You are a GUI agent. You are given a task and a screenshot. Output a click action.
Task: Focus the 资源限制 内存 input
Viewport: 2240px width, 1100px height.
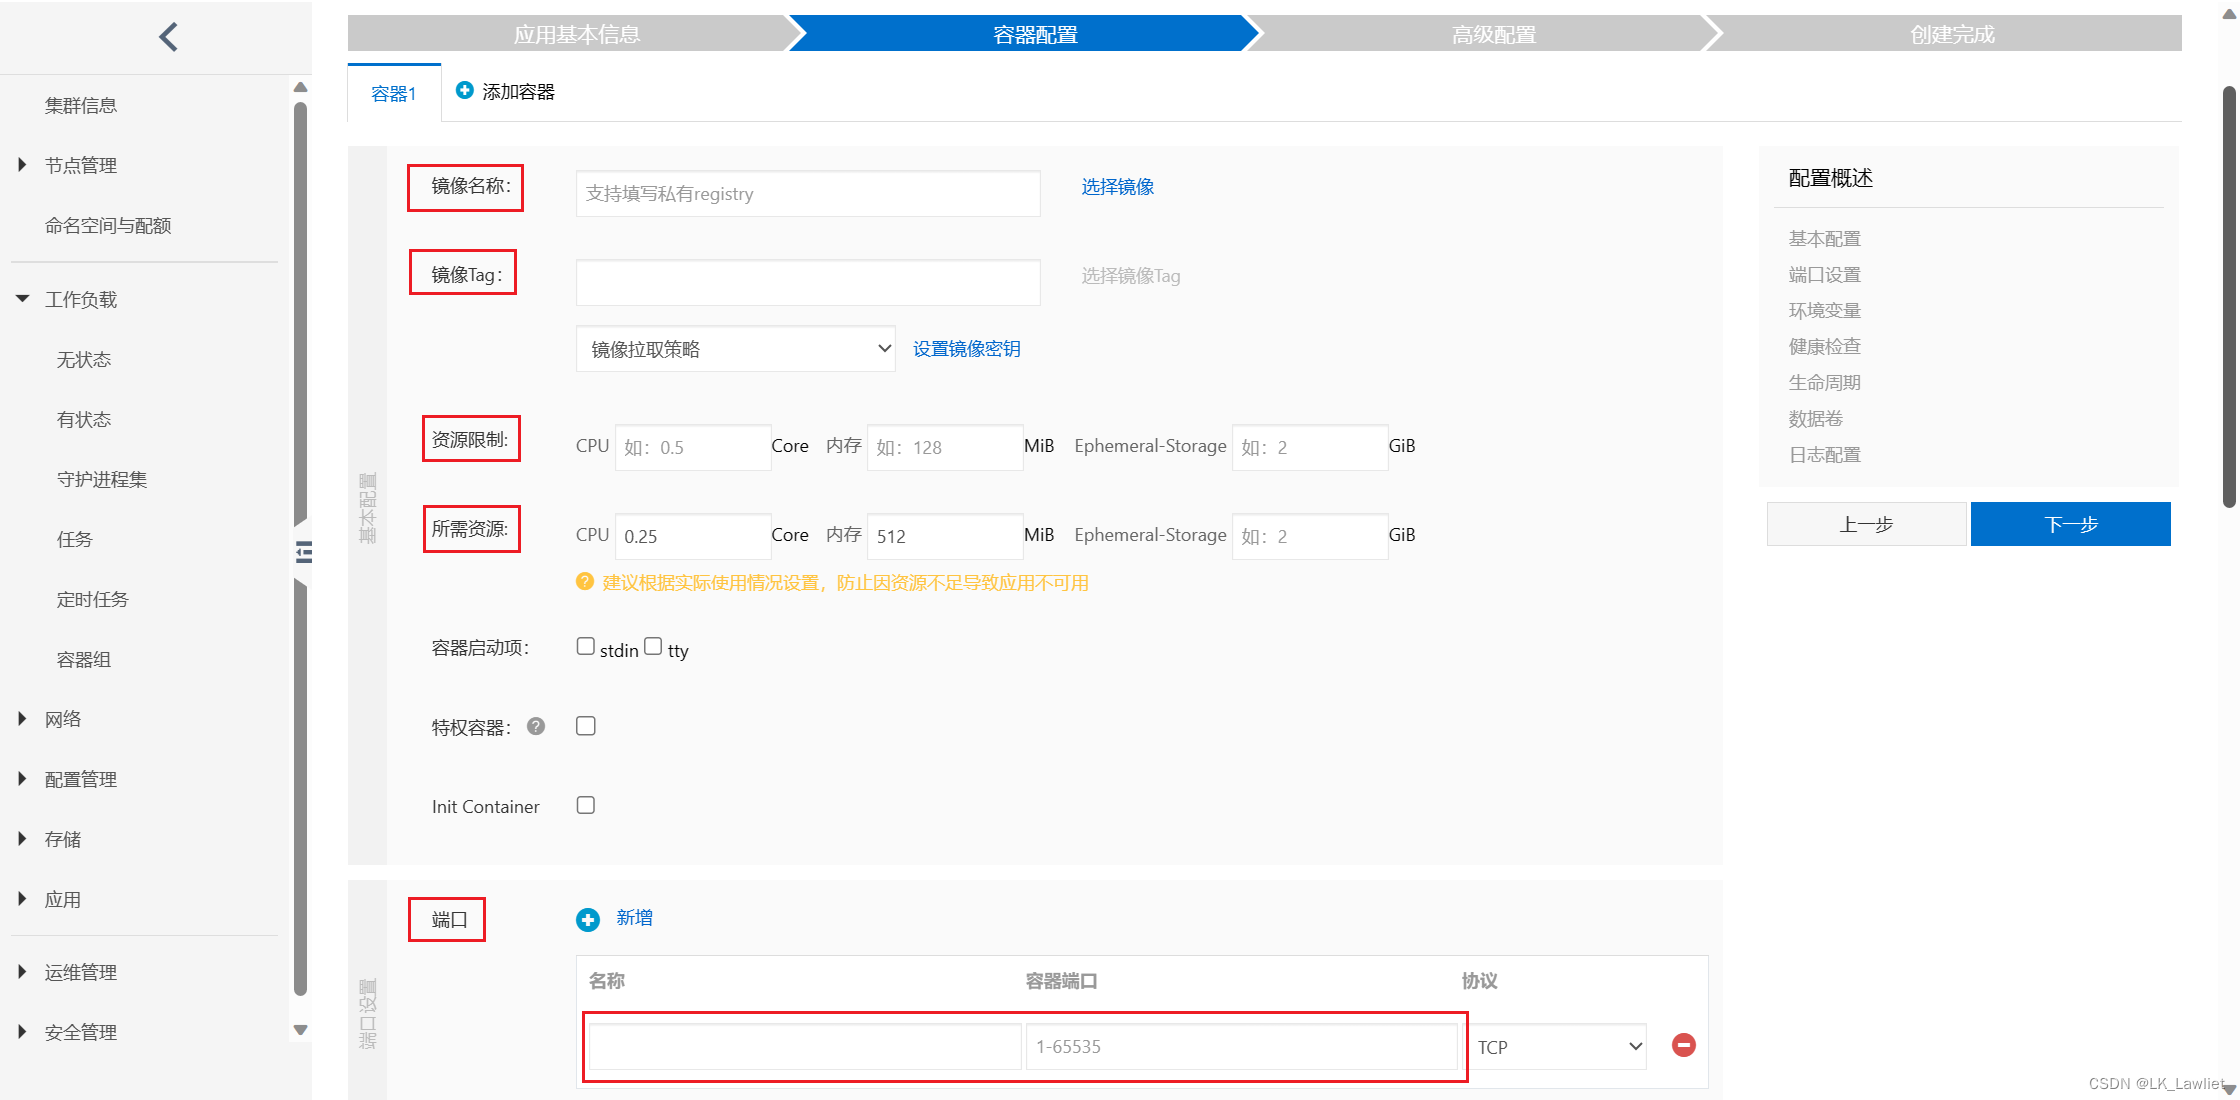945,447
